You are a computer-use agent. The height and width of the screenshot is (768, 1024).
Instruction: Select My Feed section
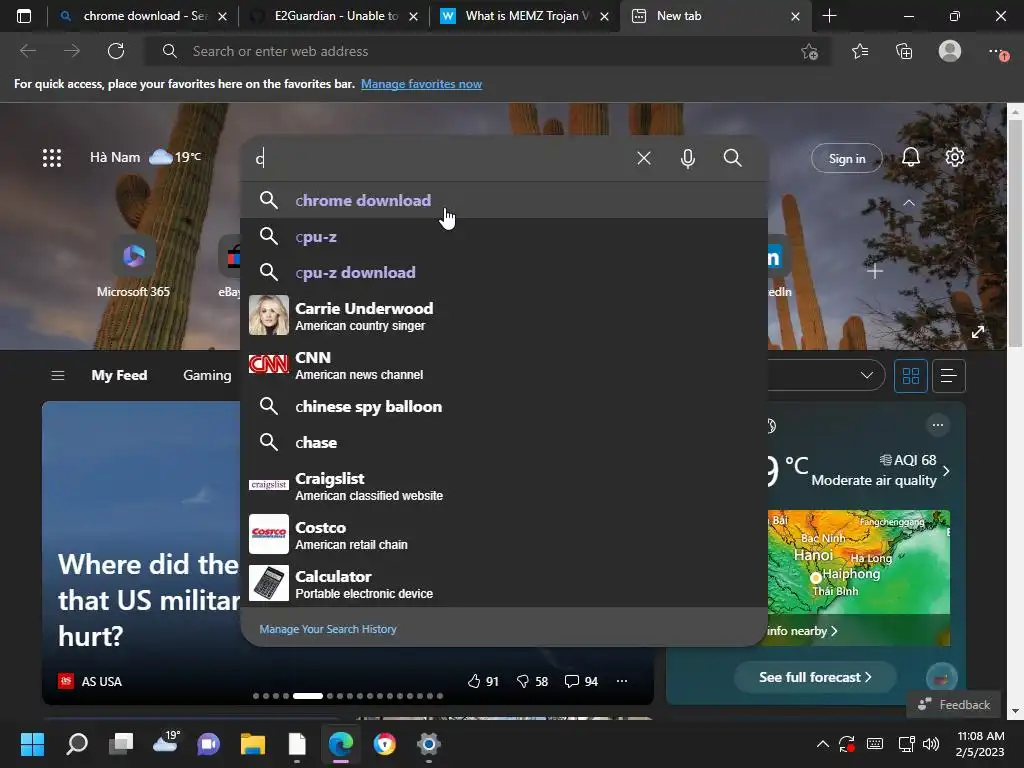coord(119,376)
